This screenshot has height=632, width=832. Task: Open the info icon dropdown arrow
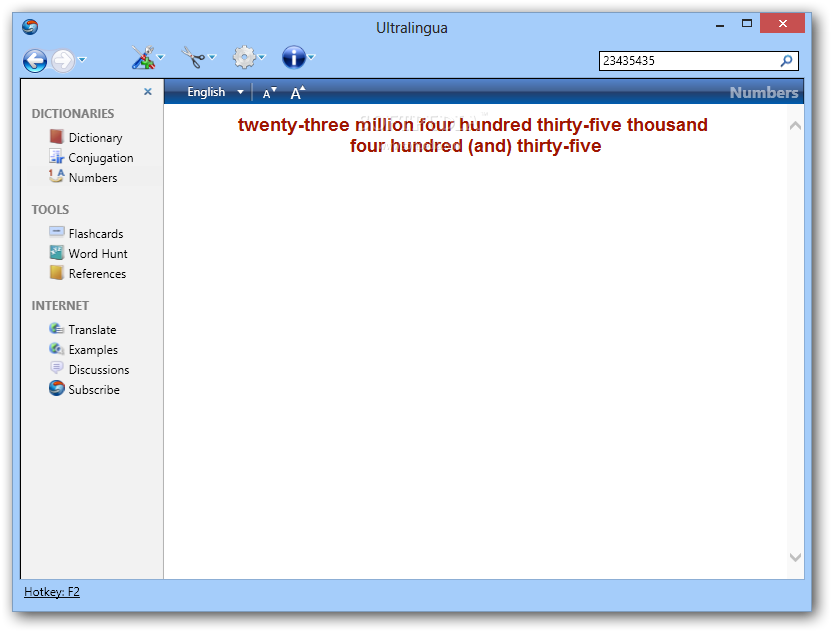(x=311, y=57)
